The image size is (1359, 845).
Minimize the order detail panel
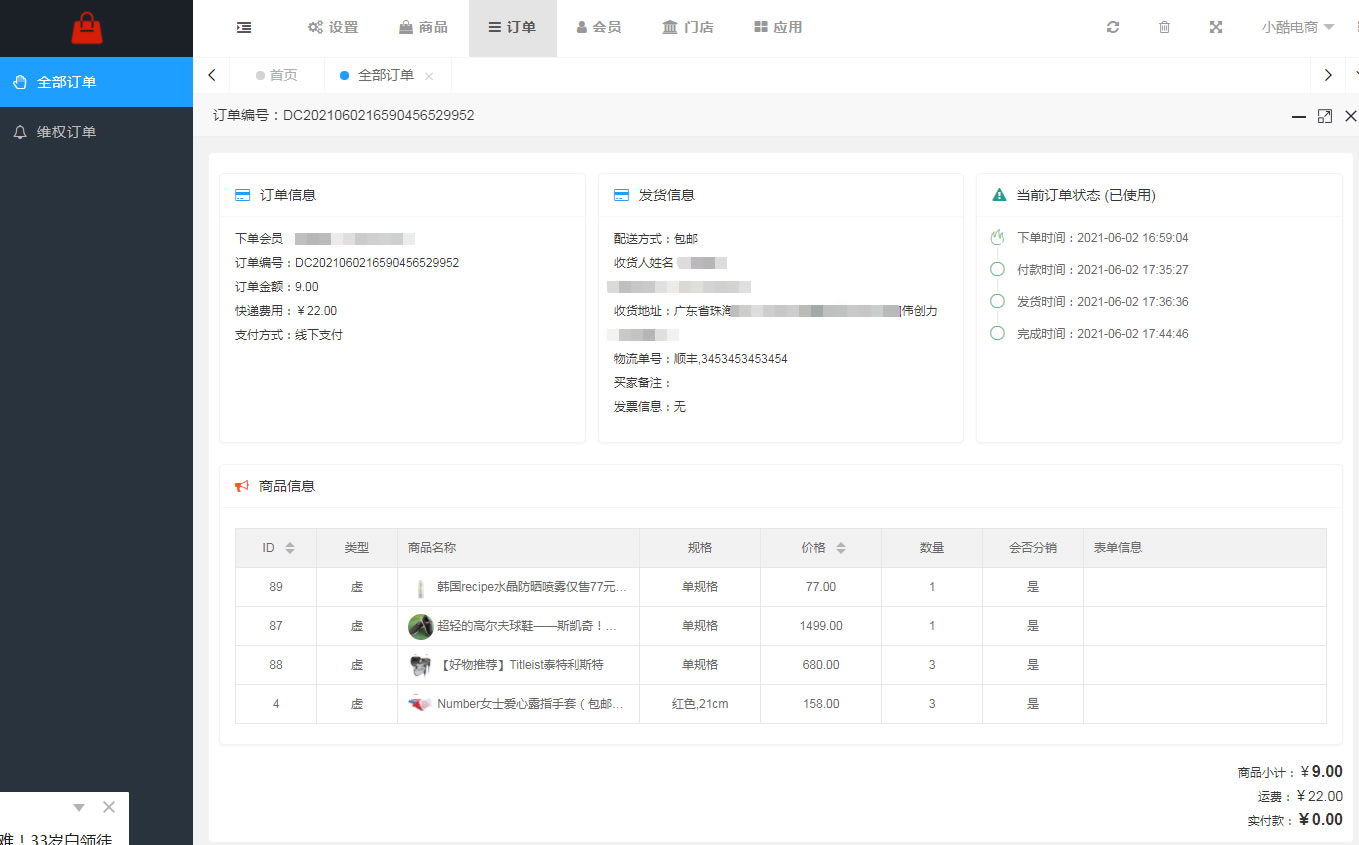coord(1299,116)
